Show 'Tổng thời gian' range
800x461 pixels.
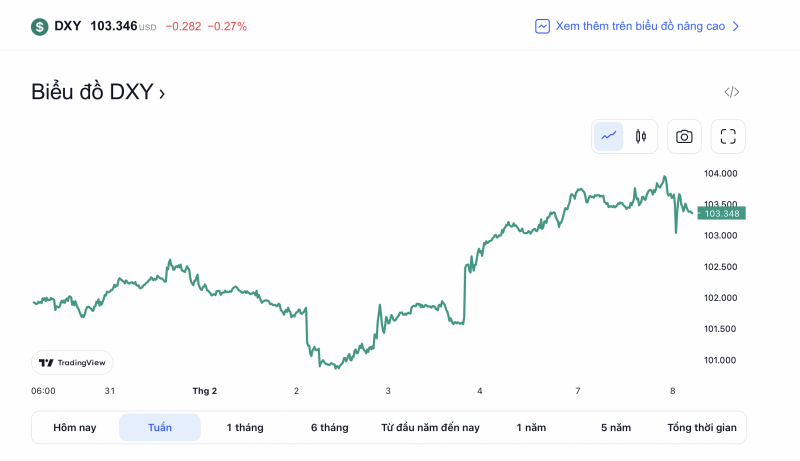click(702, 428)
